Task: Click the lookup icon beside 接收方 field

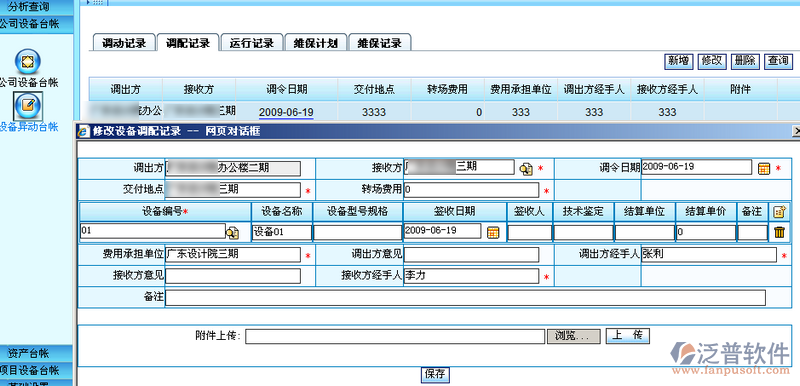Action: (x=526, y=168)
